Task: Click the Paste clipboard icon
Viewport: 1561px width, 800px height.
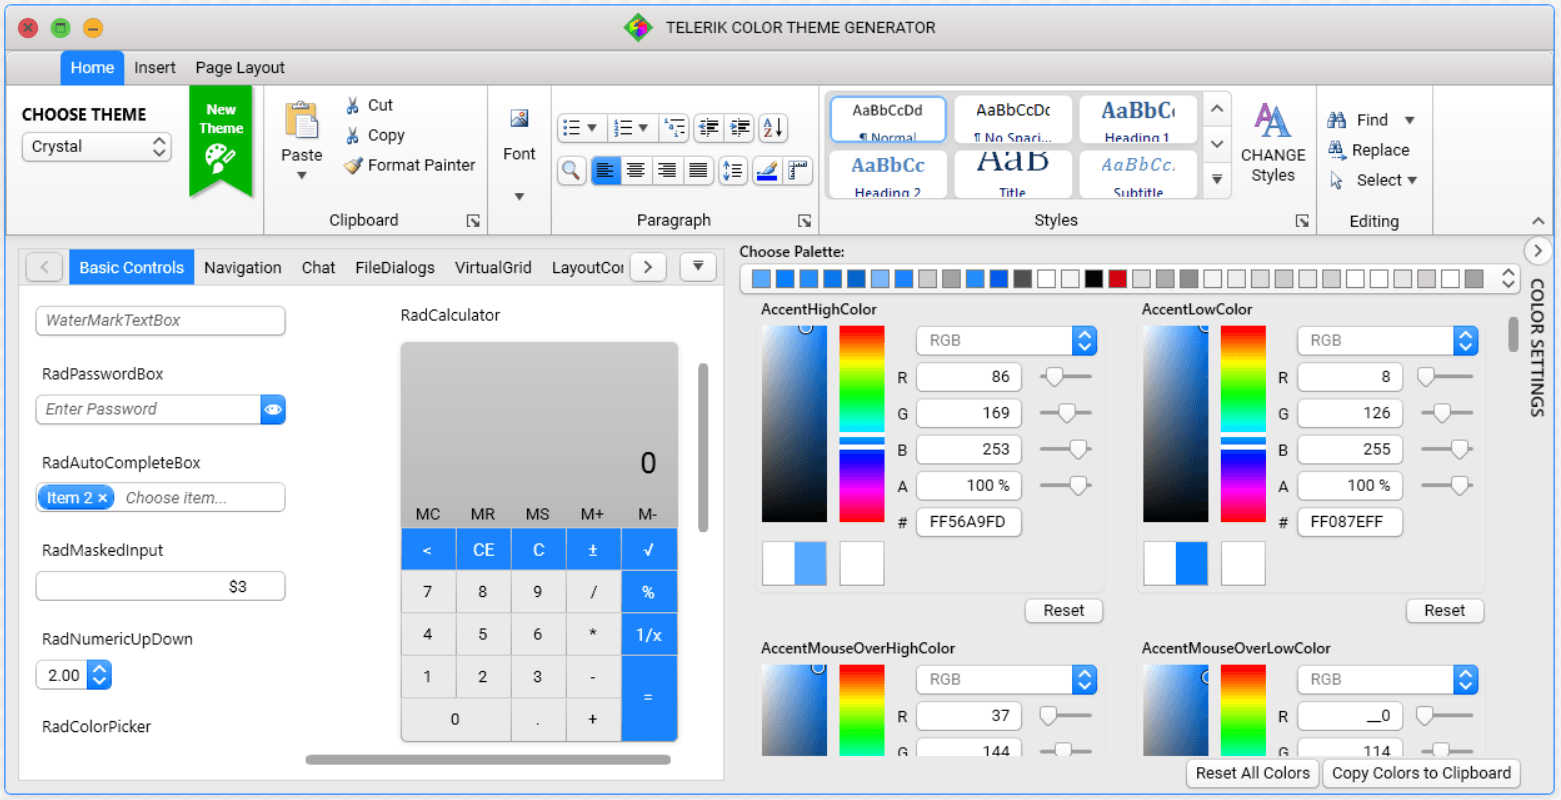Action: [x=301, y=120]
